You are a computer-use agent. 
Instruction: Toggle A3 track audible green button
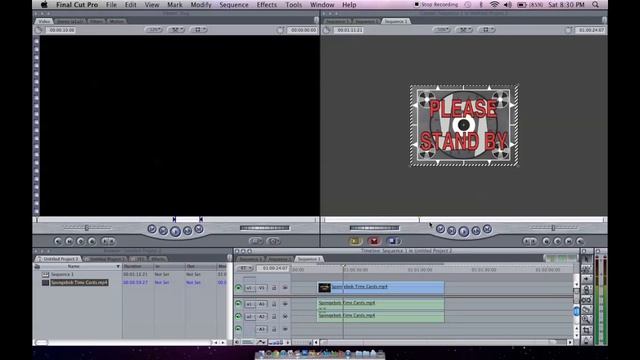click(238, 329)
